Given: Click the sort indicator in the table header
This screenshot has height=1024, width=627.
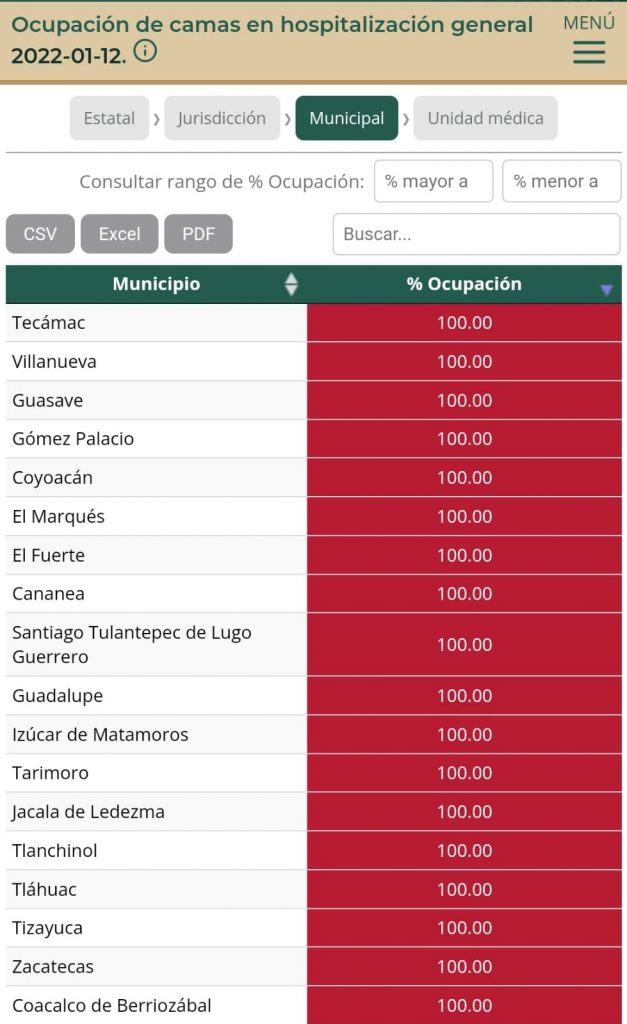Looking at the screenshot, I should pos(290,284).
